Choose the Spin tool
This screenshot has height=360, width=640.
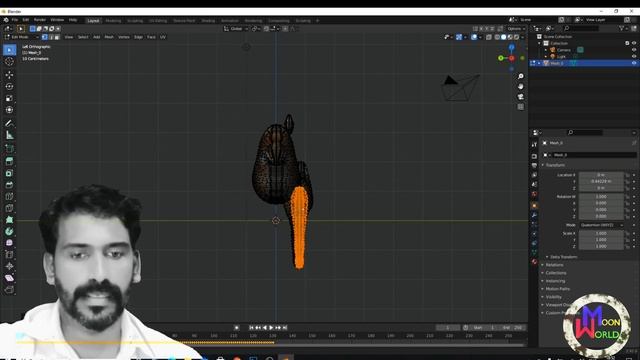pyautogui.click(x=9, y=231)
